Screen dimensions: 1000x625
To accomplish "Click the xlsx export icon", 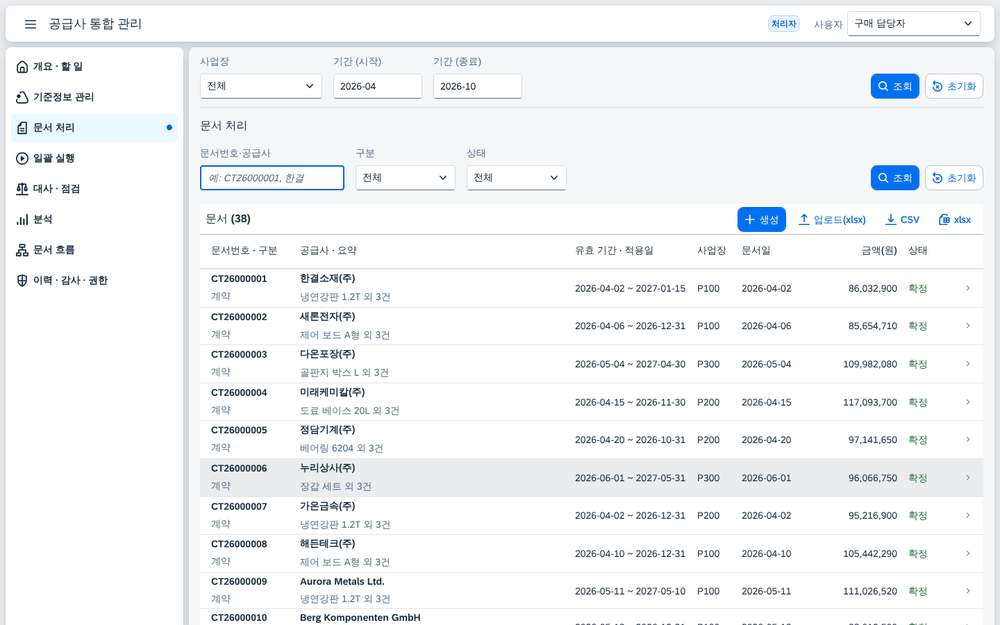I will pyautogui.click(x=944, y=219).
